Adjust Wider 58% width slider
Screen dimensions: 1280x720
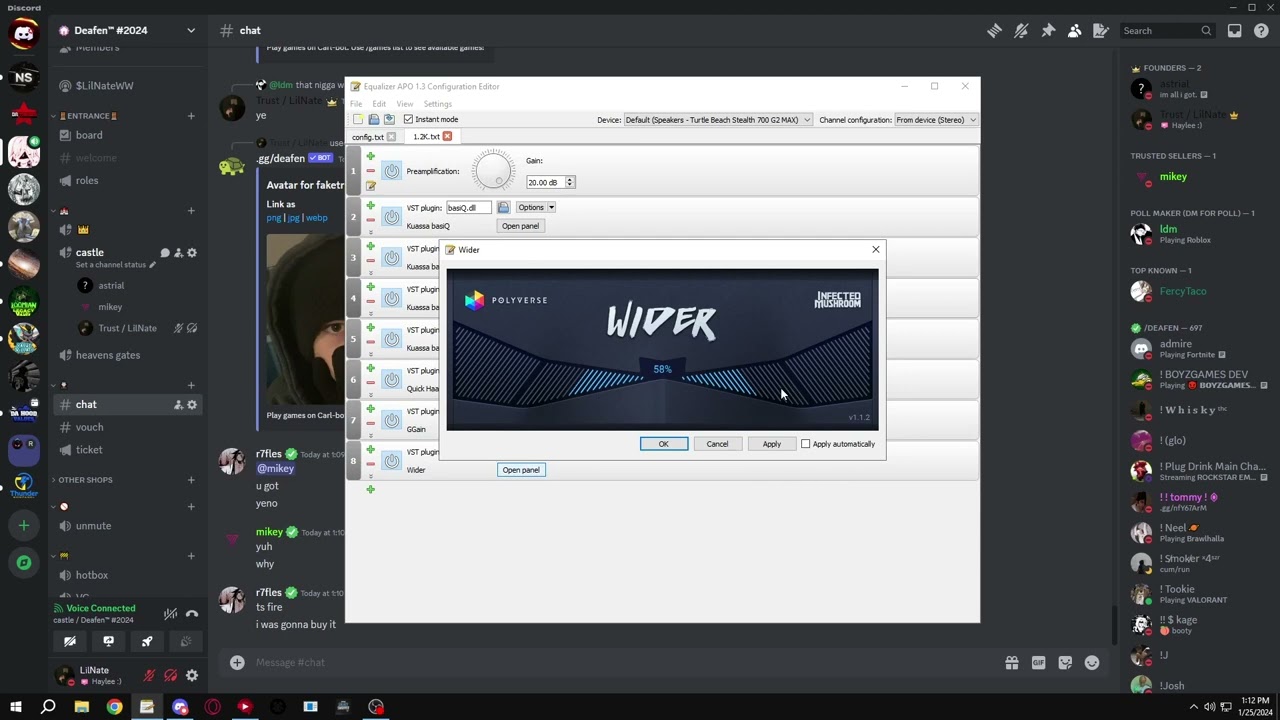662,370
